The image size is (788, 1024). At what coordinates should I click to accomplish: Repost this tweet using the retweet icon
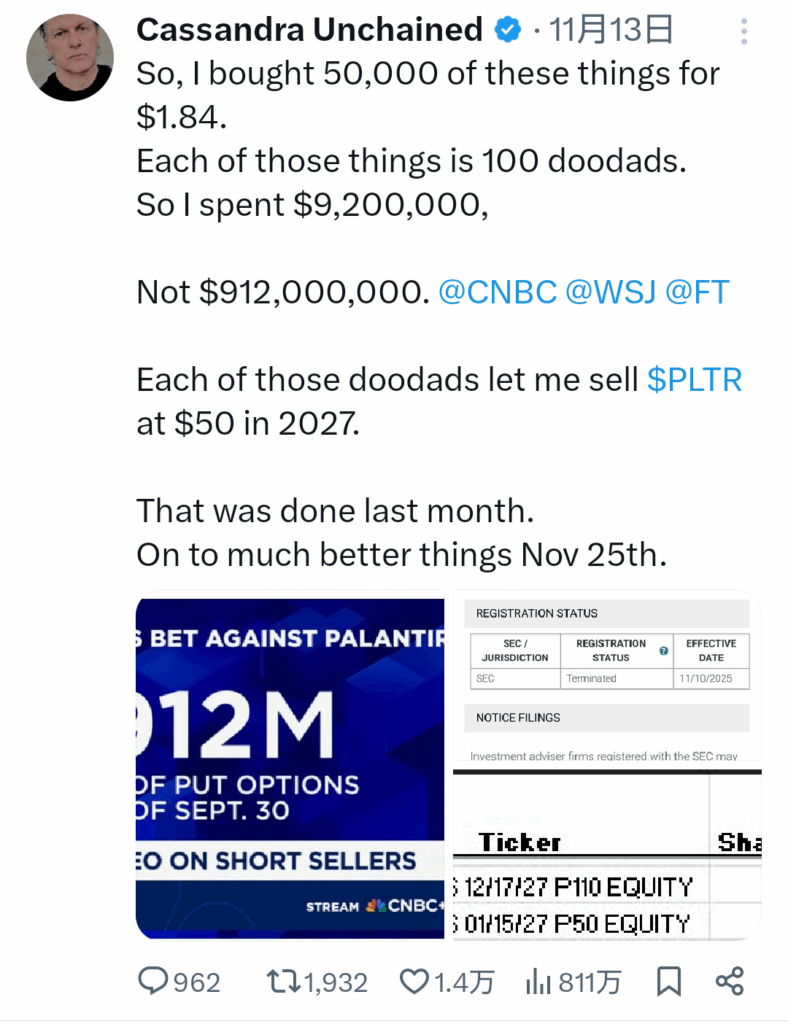[x=285, y=982]
